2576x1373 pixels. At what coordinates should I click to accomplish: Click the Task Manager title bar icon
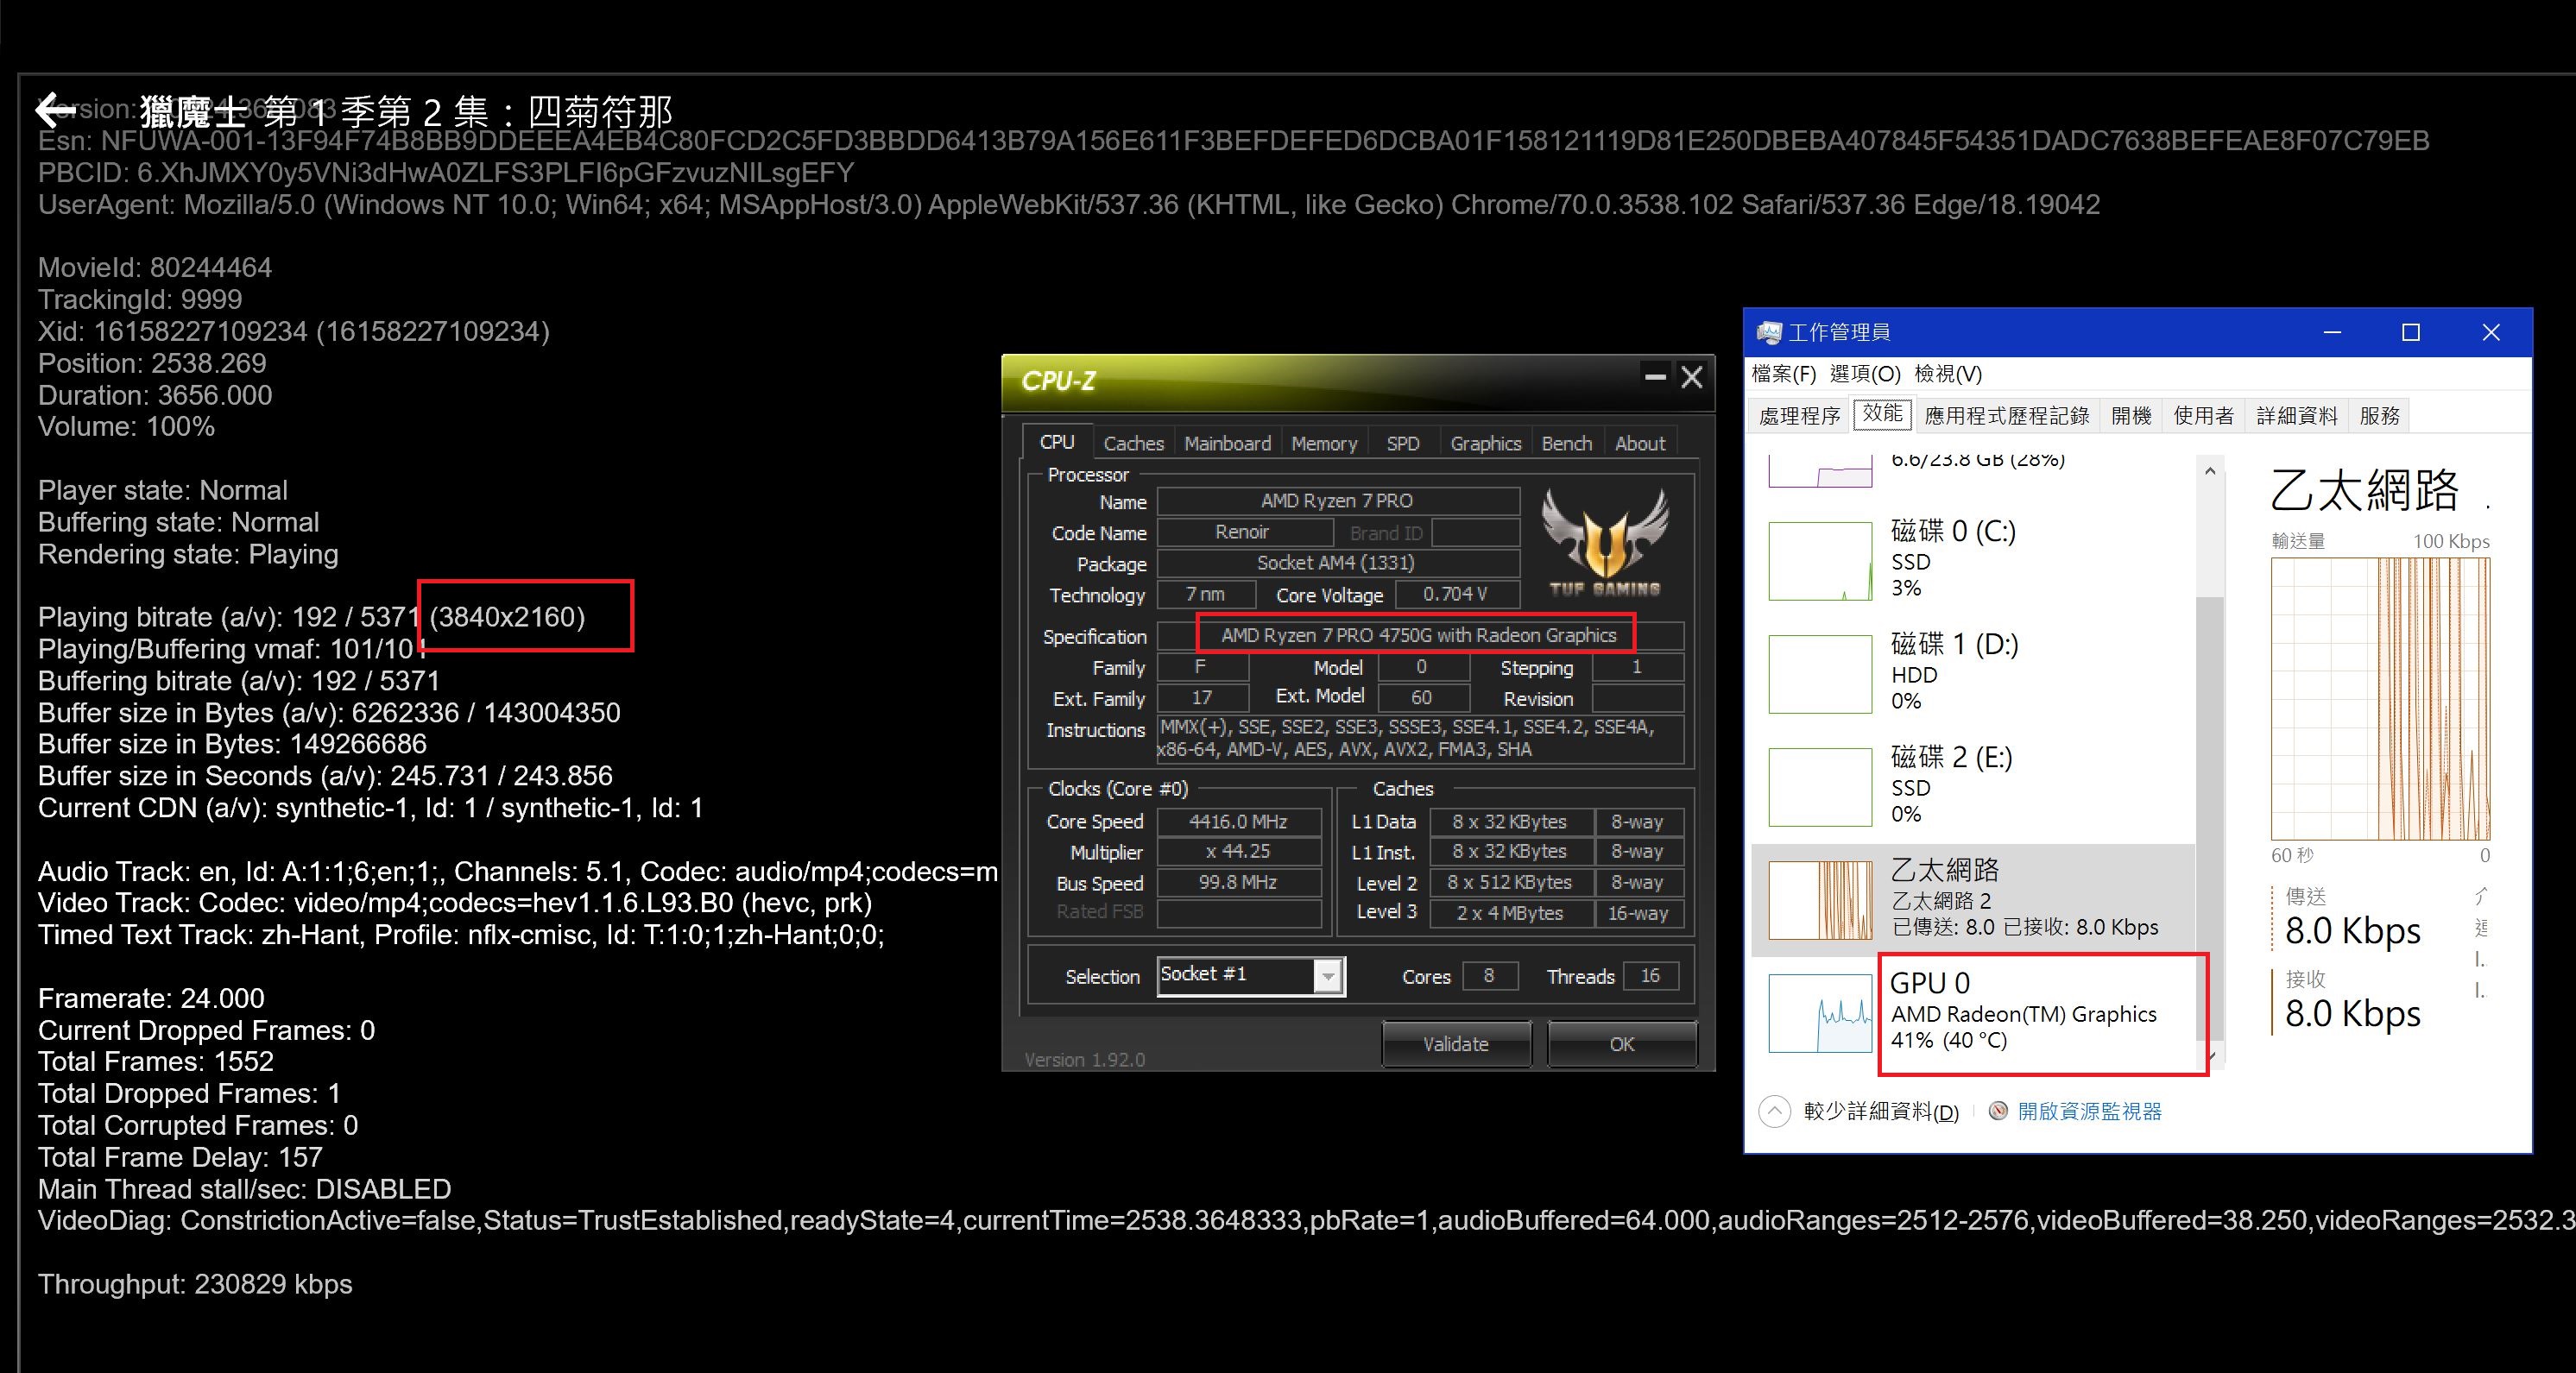(1768, 332)
